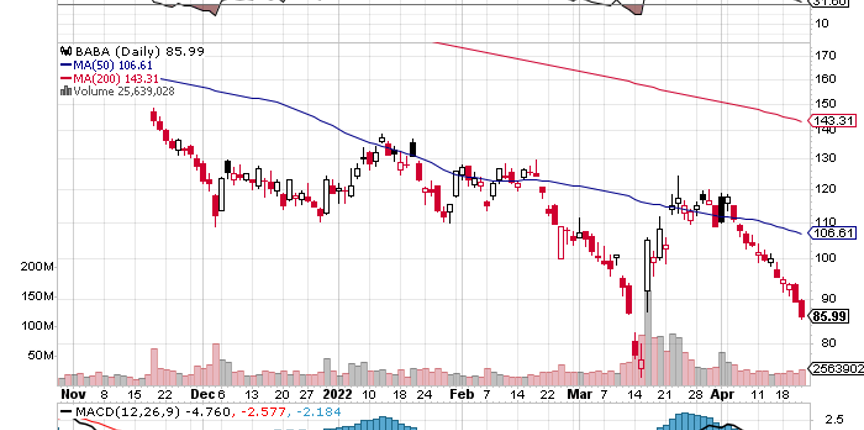Click the Dec month label

click(x=204, y=395)
